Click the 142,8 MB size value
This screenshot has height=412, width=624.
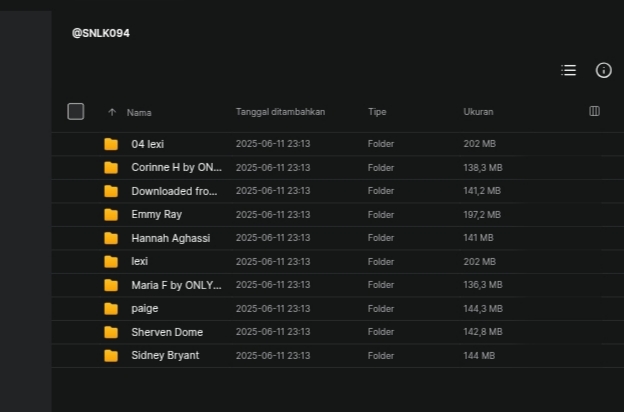point(483,332)
